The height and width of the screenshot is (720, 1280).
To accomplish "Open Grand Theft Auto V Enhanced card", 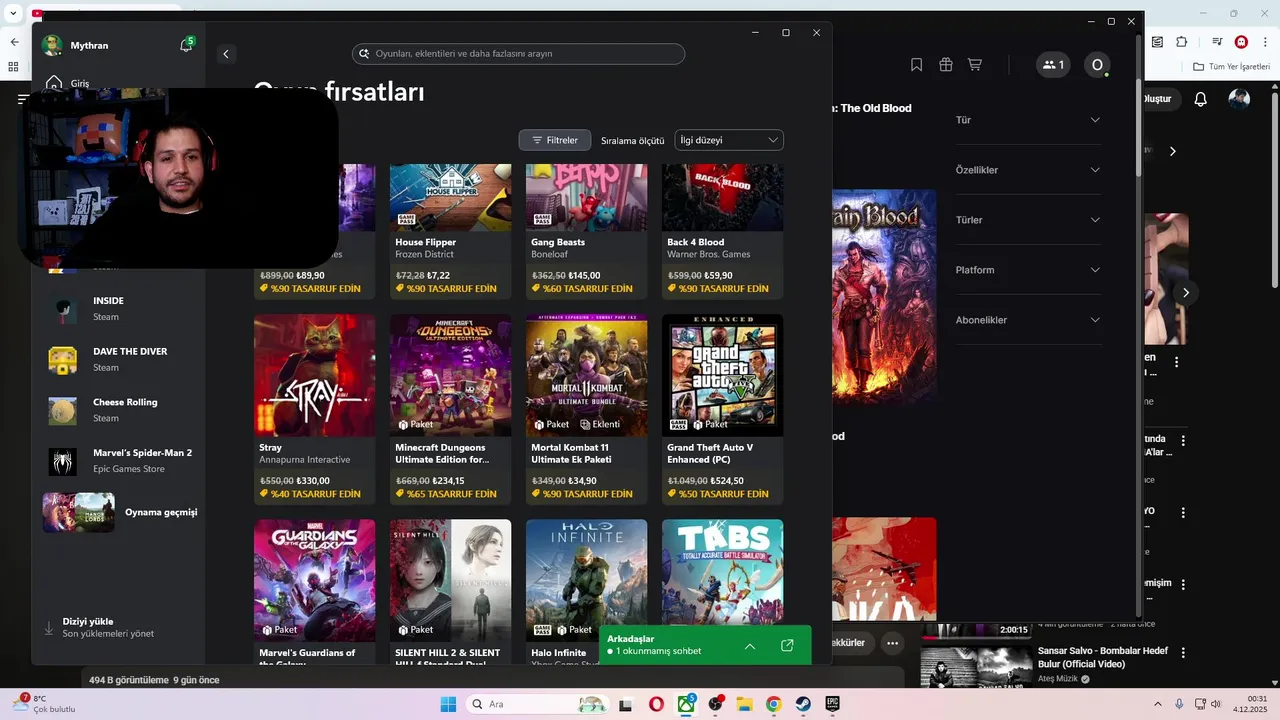I will pos(723,409).
